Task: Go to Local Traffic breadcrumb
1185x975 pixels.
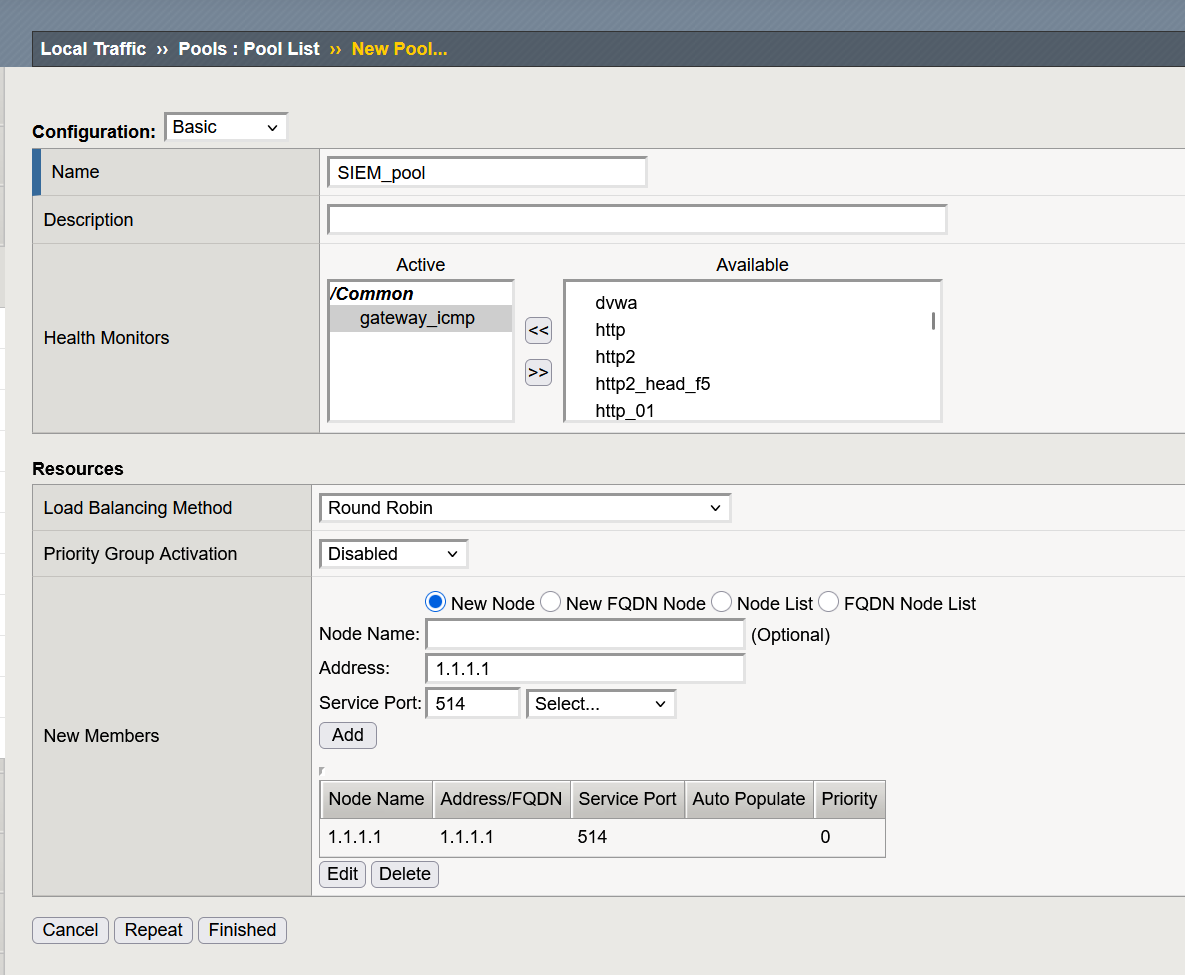Action: pos(93,49)
